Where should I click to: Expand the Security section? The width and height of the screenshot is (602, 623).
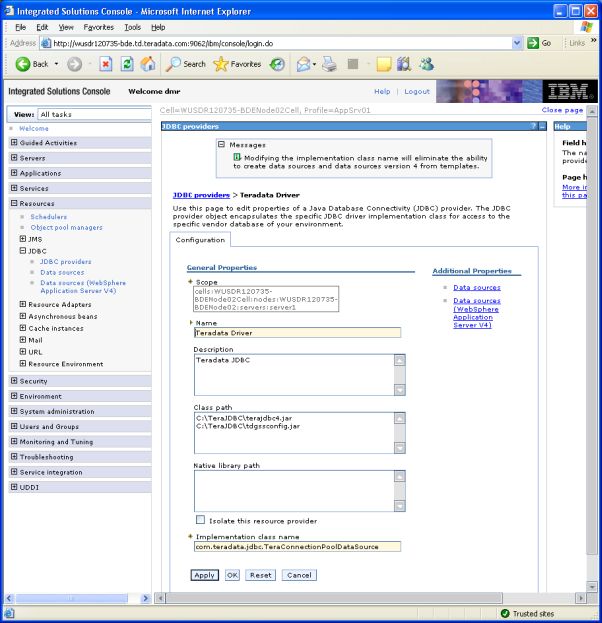coord(14,381)
